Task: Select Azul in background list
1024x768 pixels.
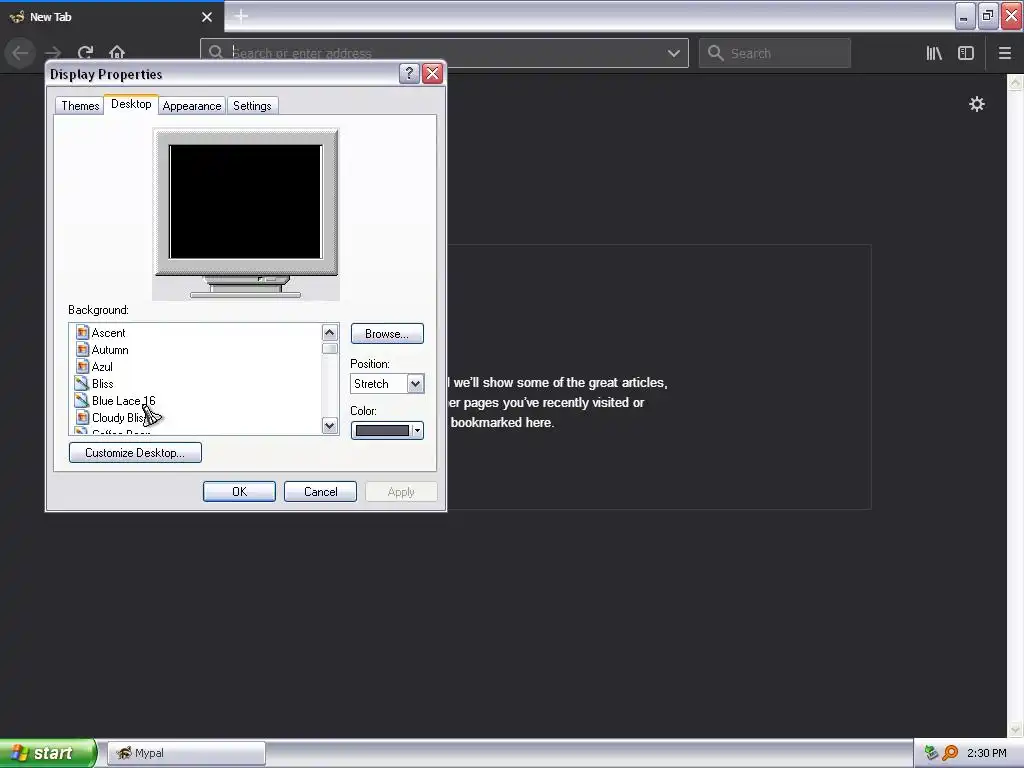Action: coord(102,366)
